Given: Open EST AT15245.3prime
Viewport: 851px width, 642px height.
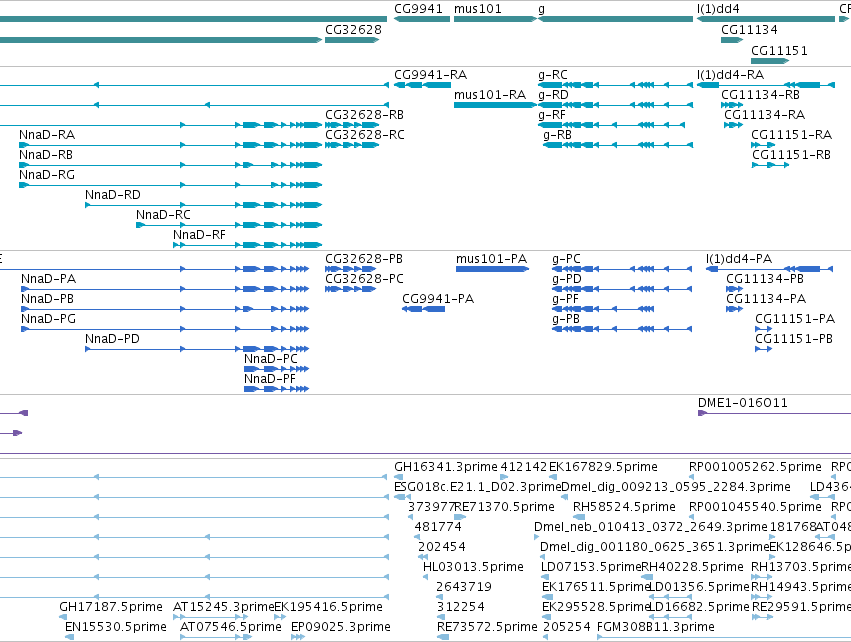Looking at the screenshot, I should (224, 607).
